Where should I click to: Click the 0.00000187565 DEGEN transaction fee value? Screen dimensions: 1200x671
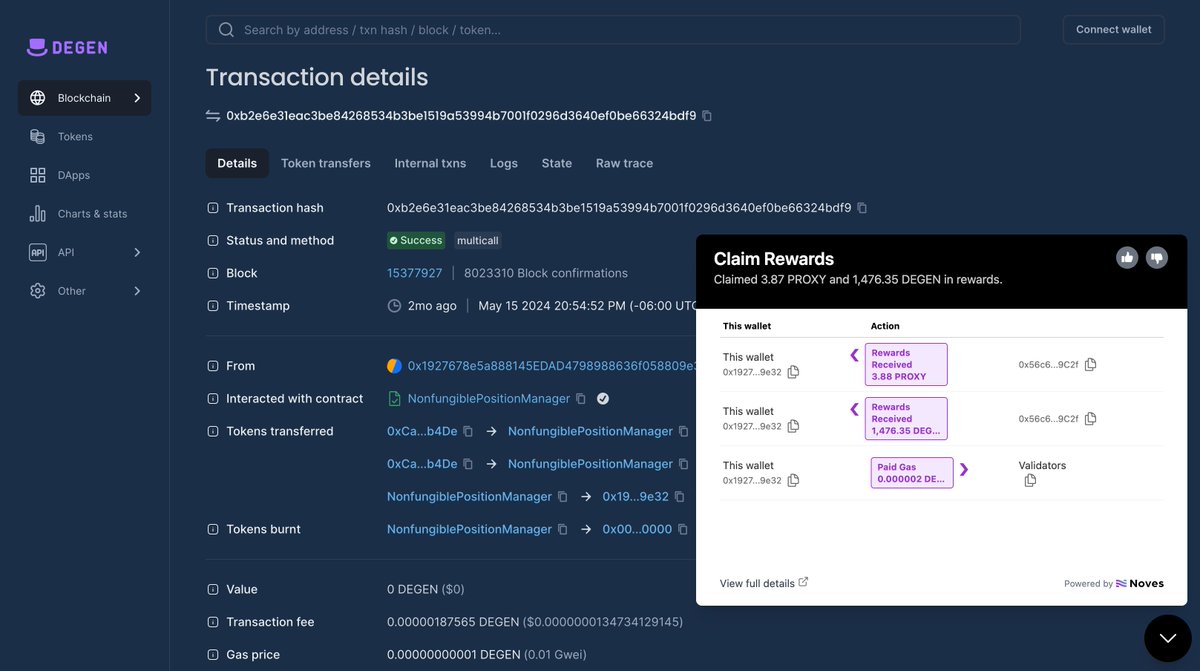click(453, 622)
